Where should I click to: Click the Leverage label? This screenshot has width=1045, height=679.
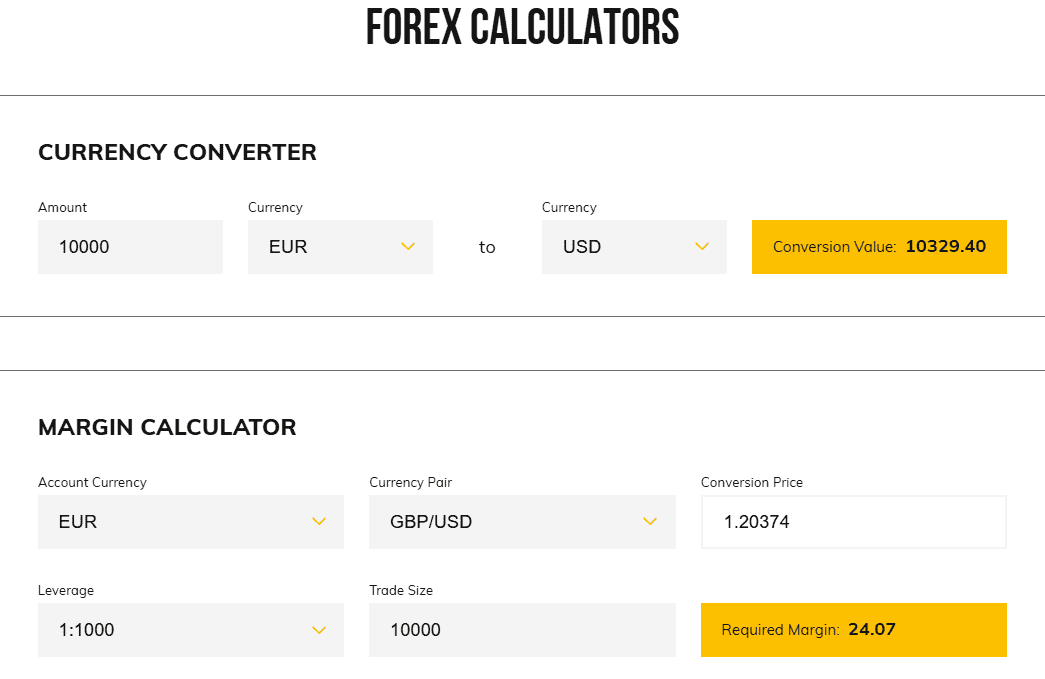[x=66, y=591]
